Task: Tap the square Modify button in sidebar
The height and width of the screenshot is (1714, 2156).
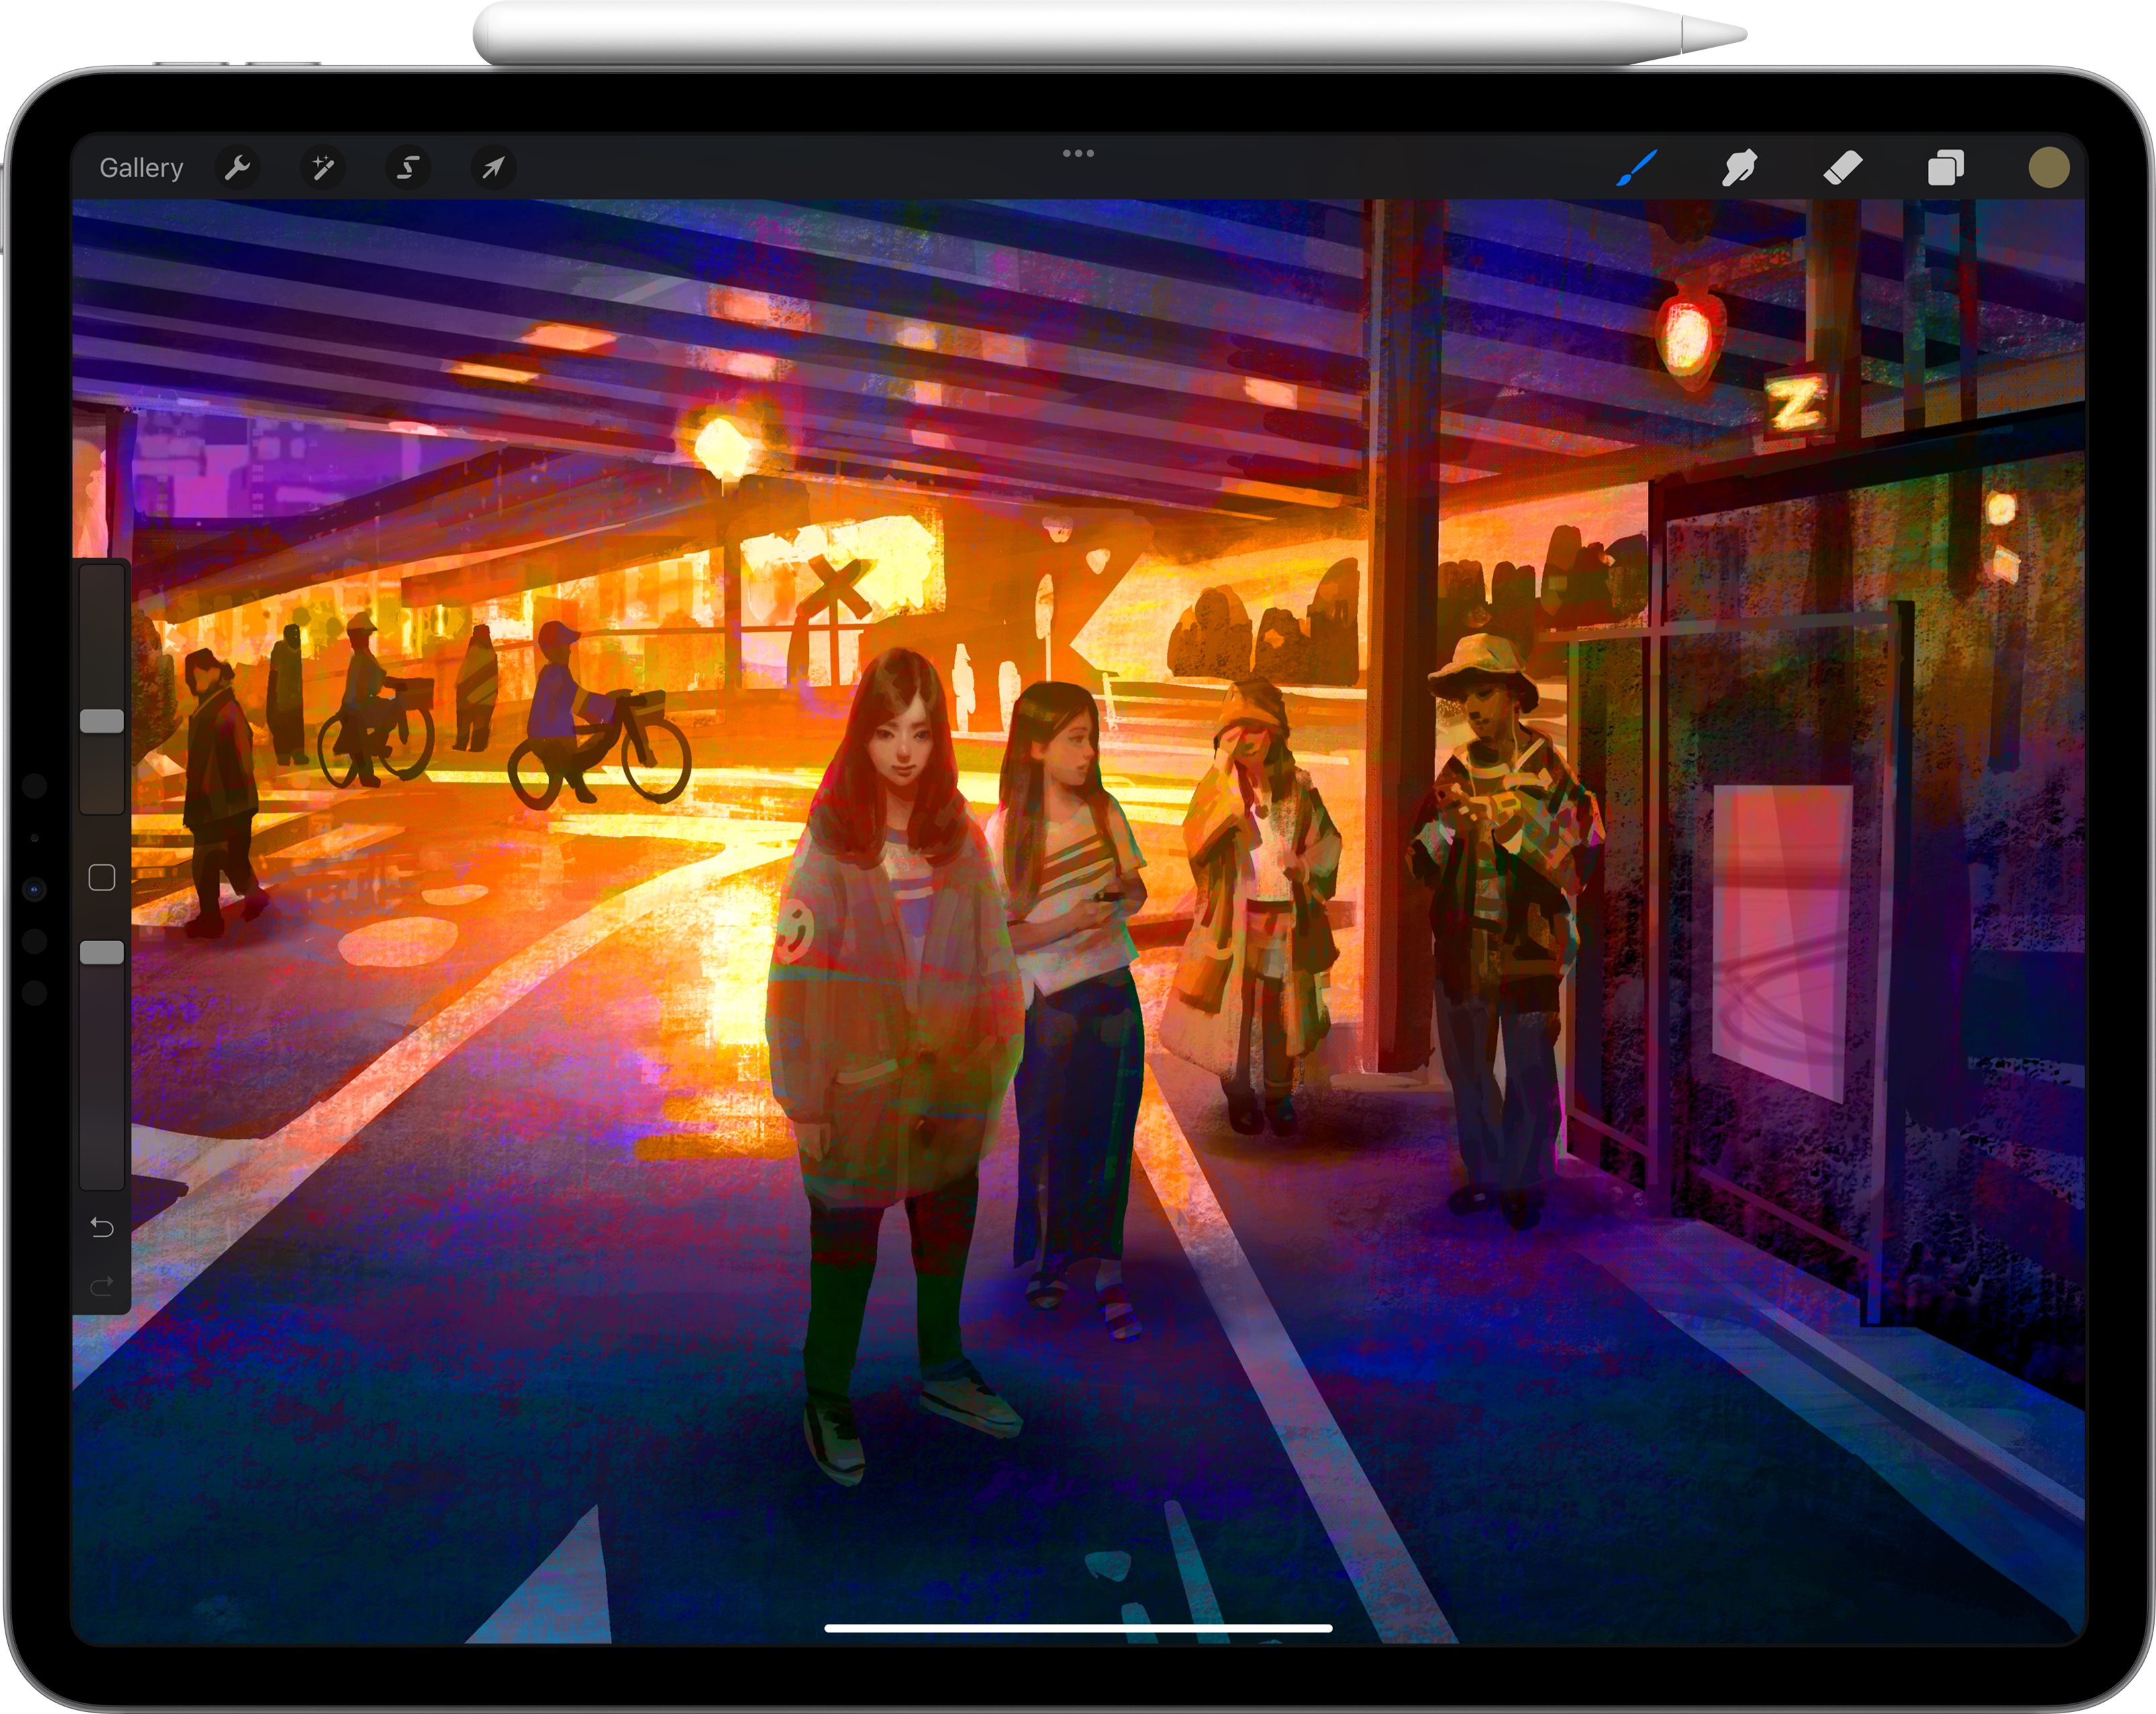Action: coord(102,878)
